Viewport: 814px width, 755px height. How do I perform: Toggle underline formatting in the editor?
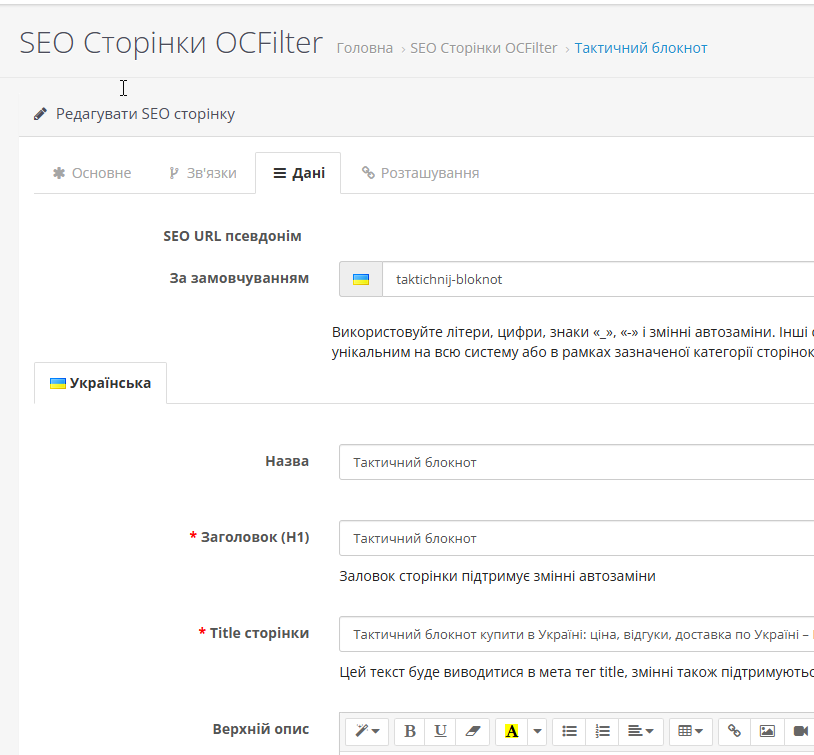point(440,731)
